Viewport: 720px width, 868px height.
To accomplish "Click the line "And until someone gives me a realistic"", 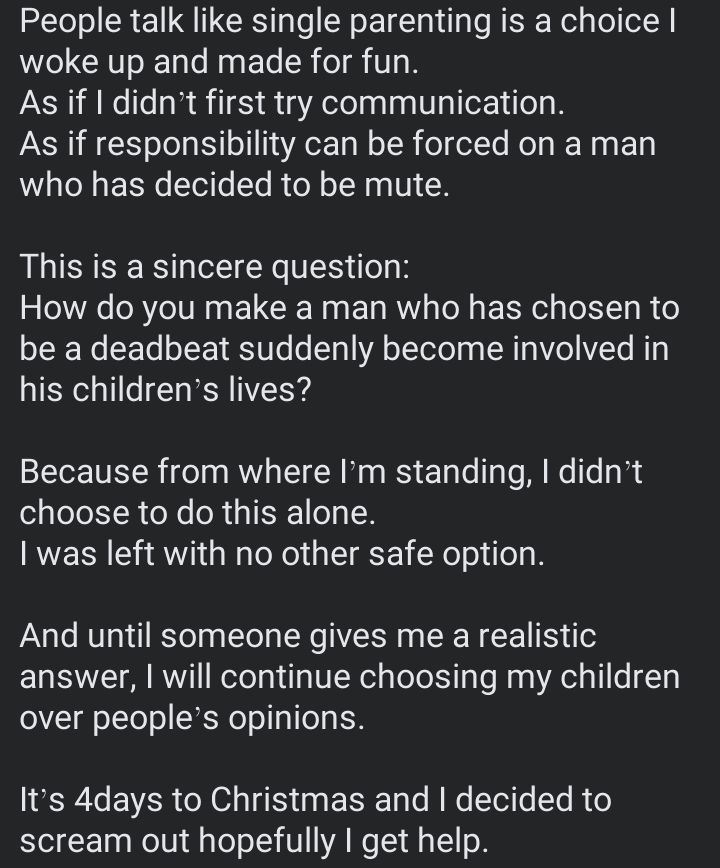I will [308, 636].
